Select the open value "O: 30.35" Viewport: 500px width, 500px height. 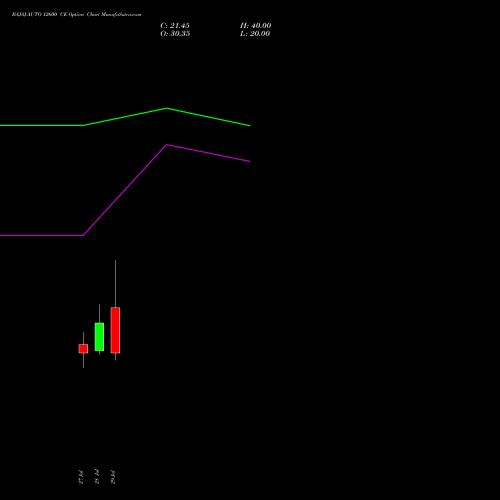(x=175, y=34)
